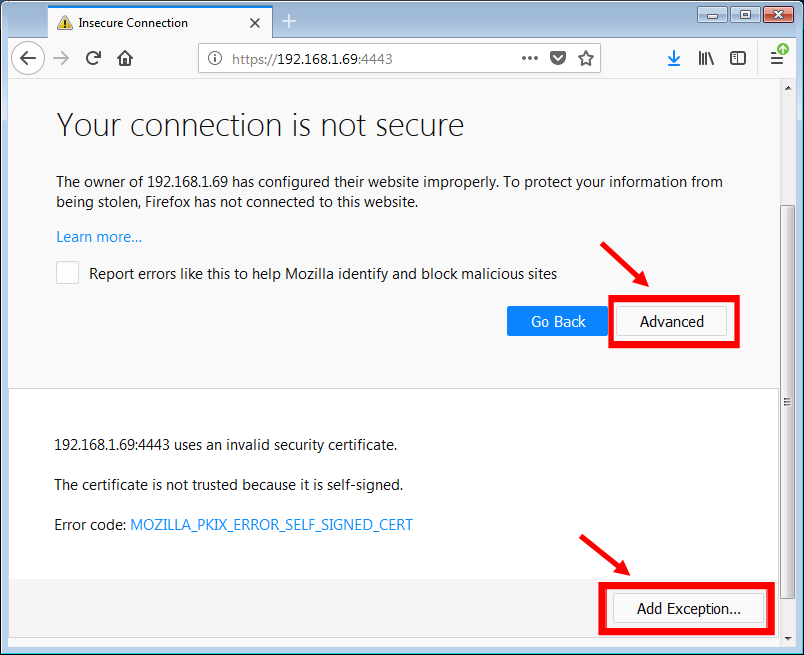This screenshot has width=804, height=655.
Task: Click the Pocket save icon
Action: 558,58
